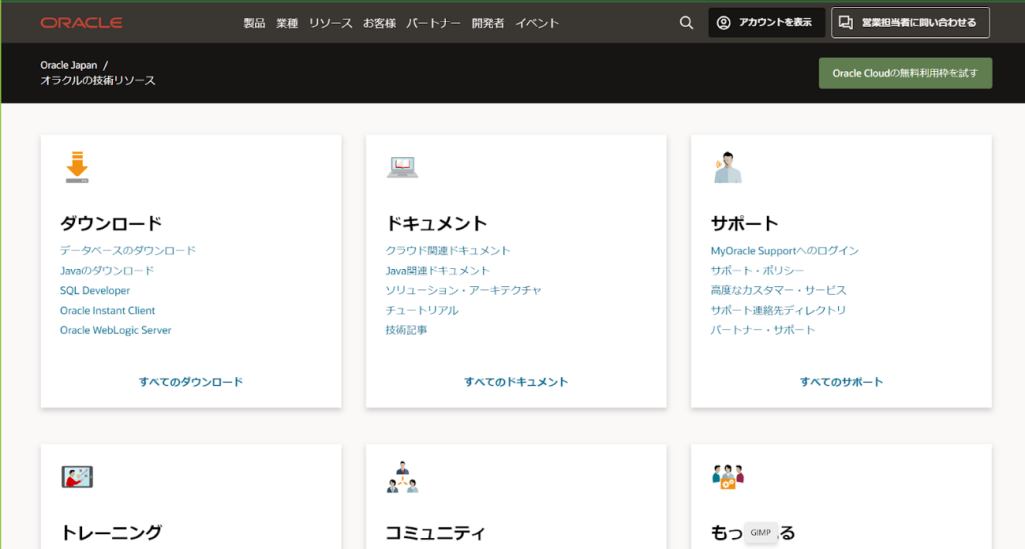The height and width of the screenshot is (549, 1025).
Task: Click the コミュニティ card heading
Action: [435, 533]
